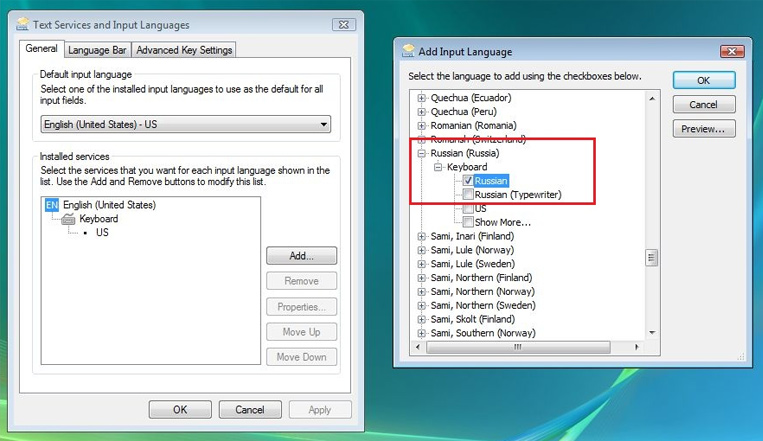
Task: Select the Sami, Skolt (Finland) row
Action: [472, 319]
